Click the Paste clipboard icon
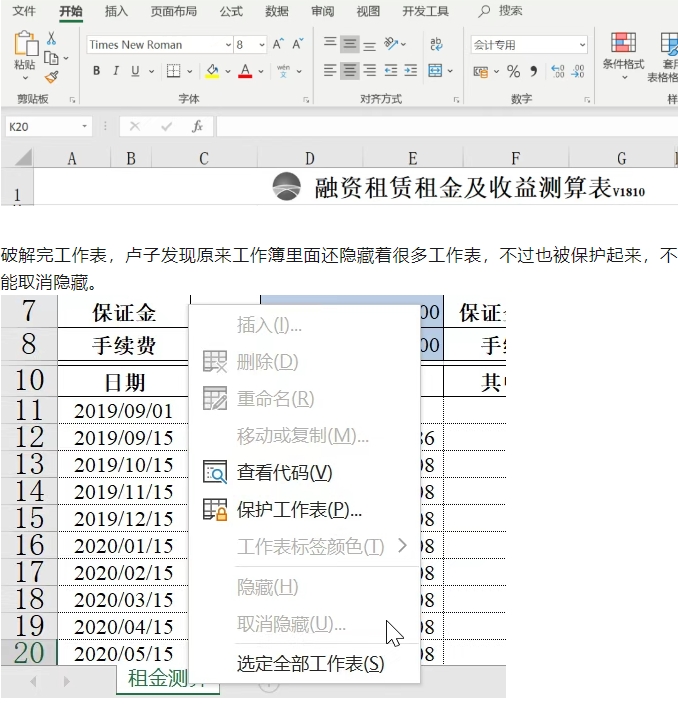Screen dimensions: 678x711 click(25, 48)
